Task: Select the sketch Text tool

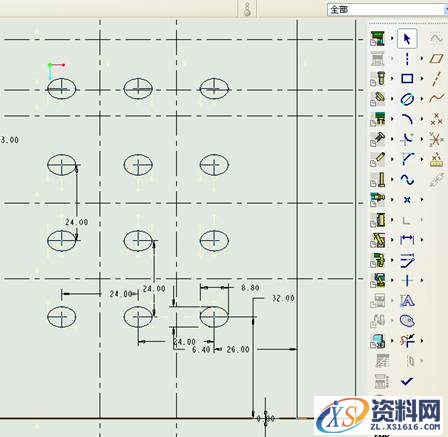Action: point(407,301)
